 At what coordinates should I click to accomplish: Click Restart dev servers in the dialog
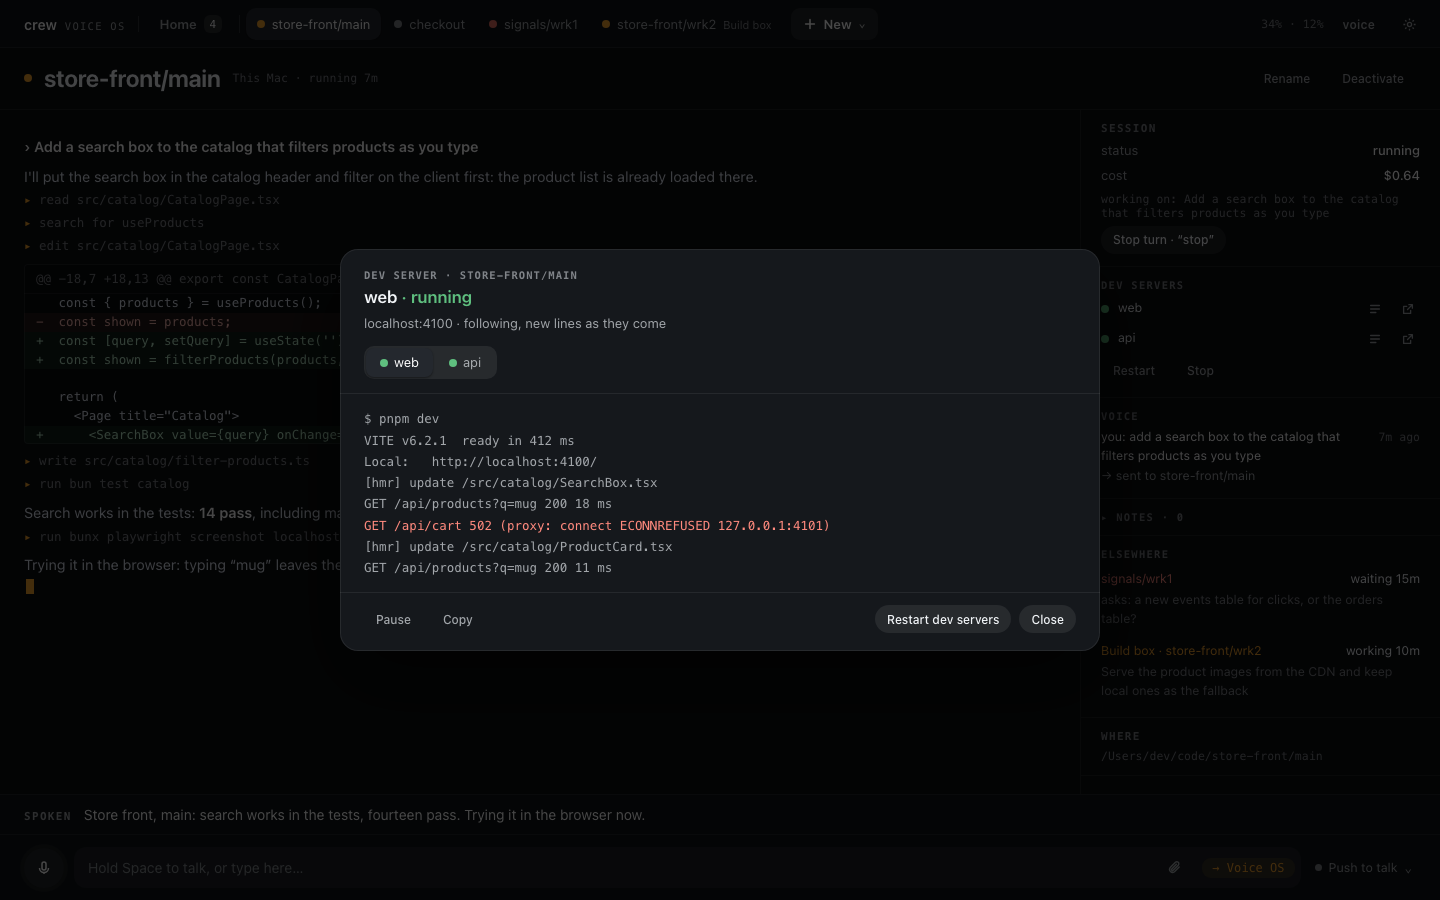(x=943, y=620)
